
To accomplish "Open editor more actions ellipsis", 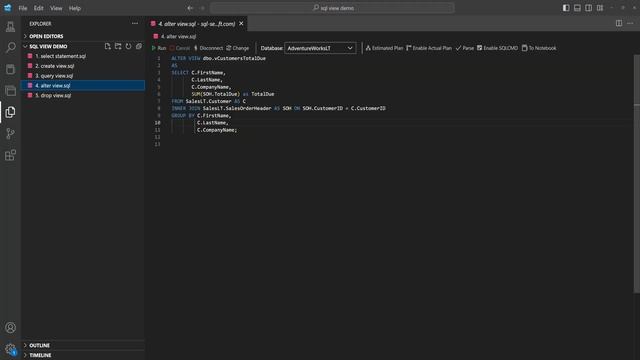I will pos(630,23).
